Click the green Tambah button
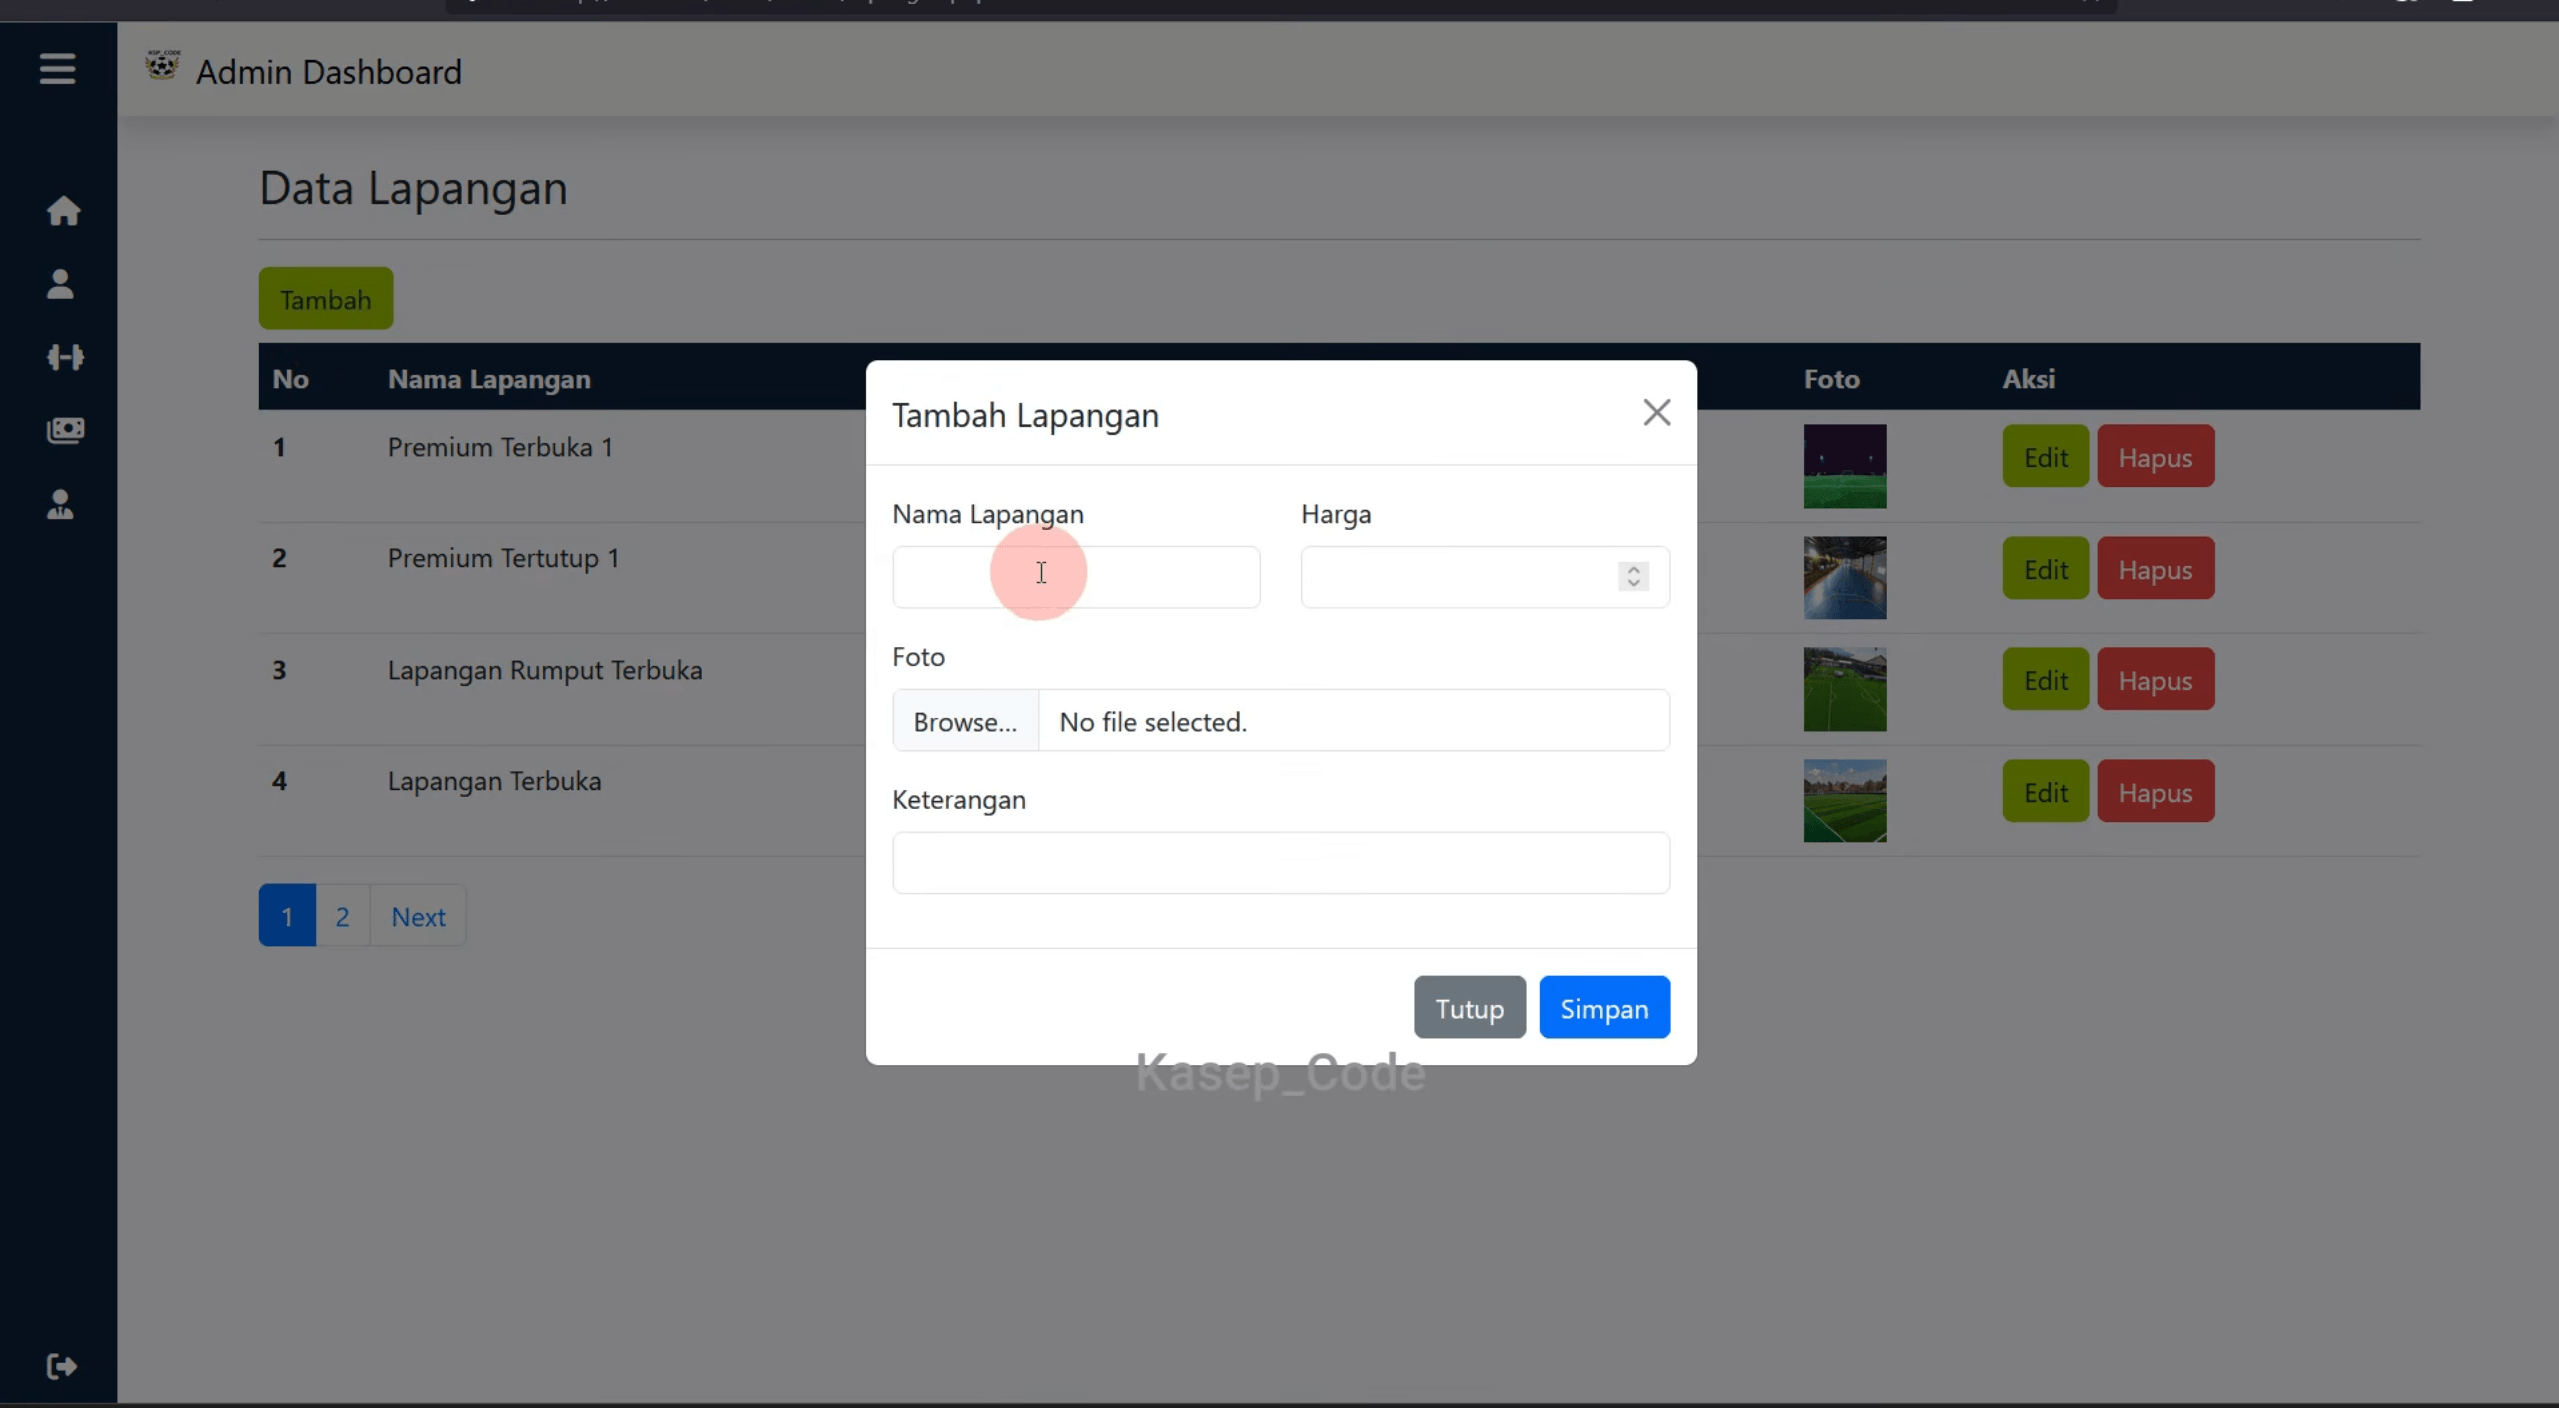Image resolution: width=2559 pixels, height=1408 pixels. (326, 299)
